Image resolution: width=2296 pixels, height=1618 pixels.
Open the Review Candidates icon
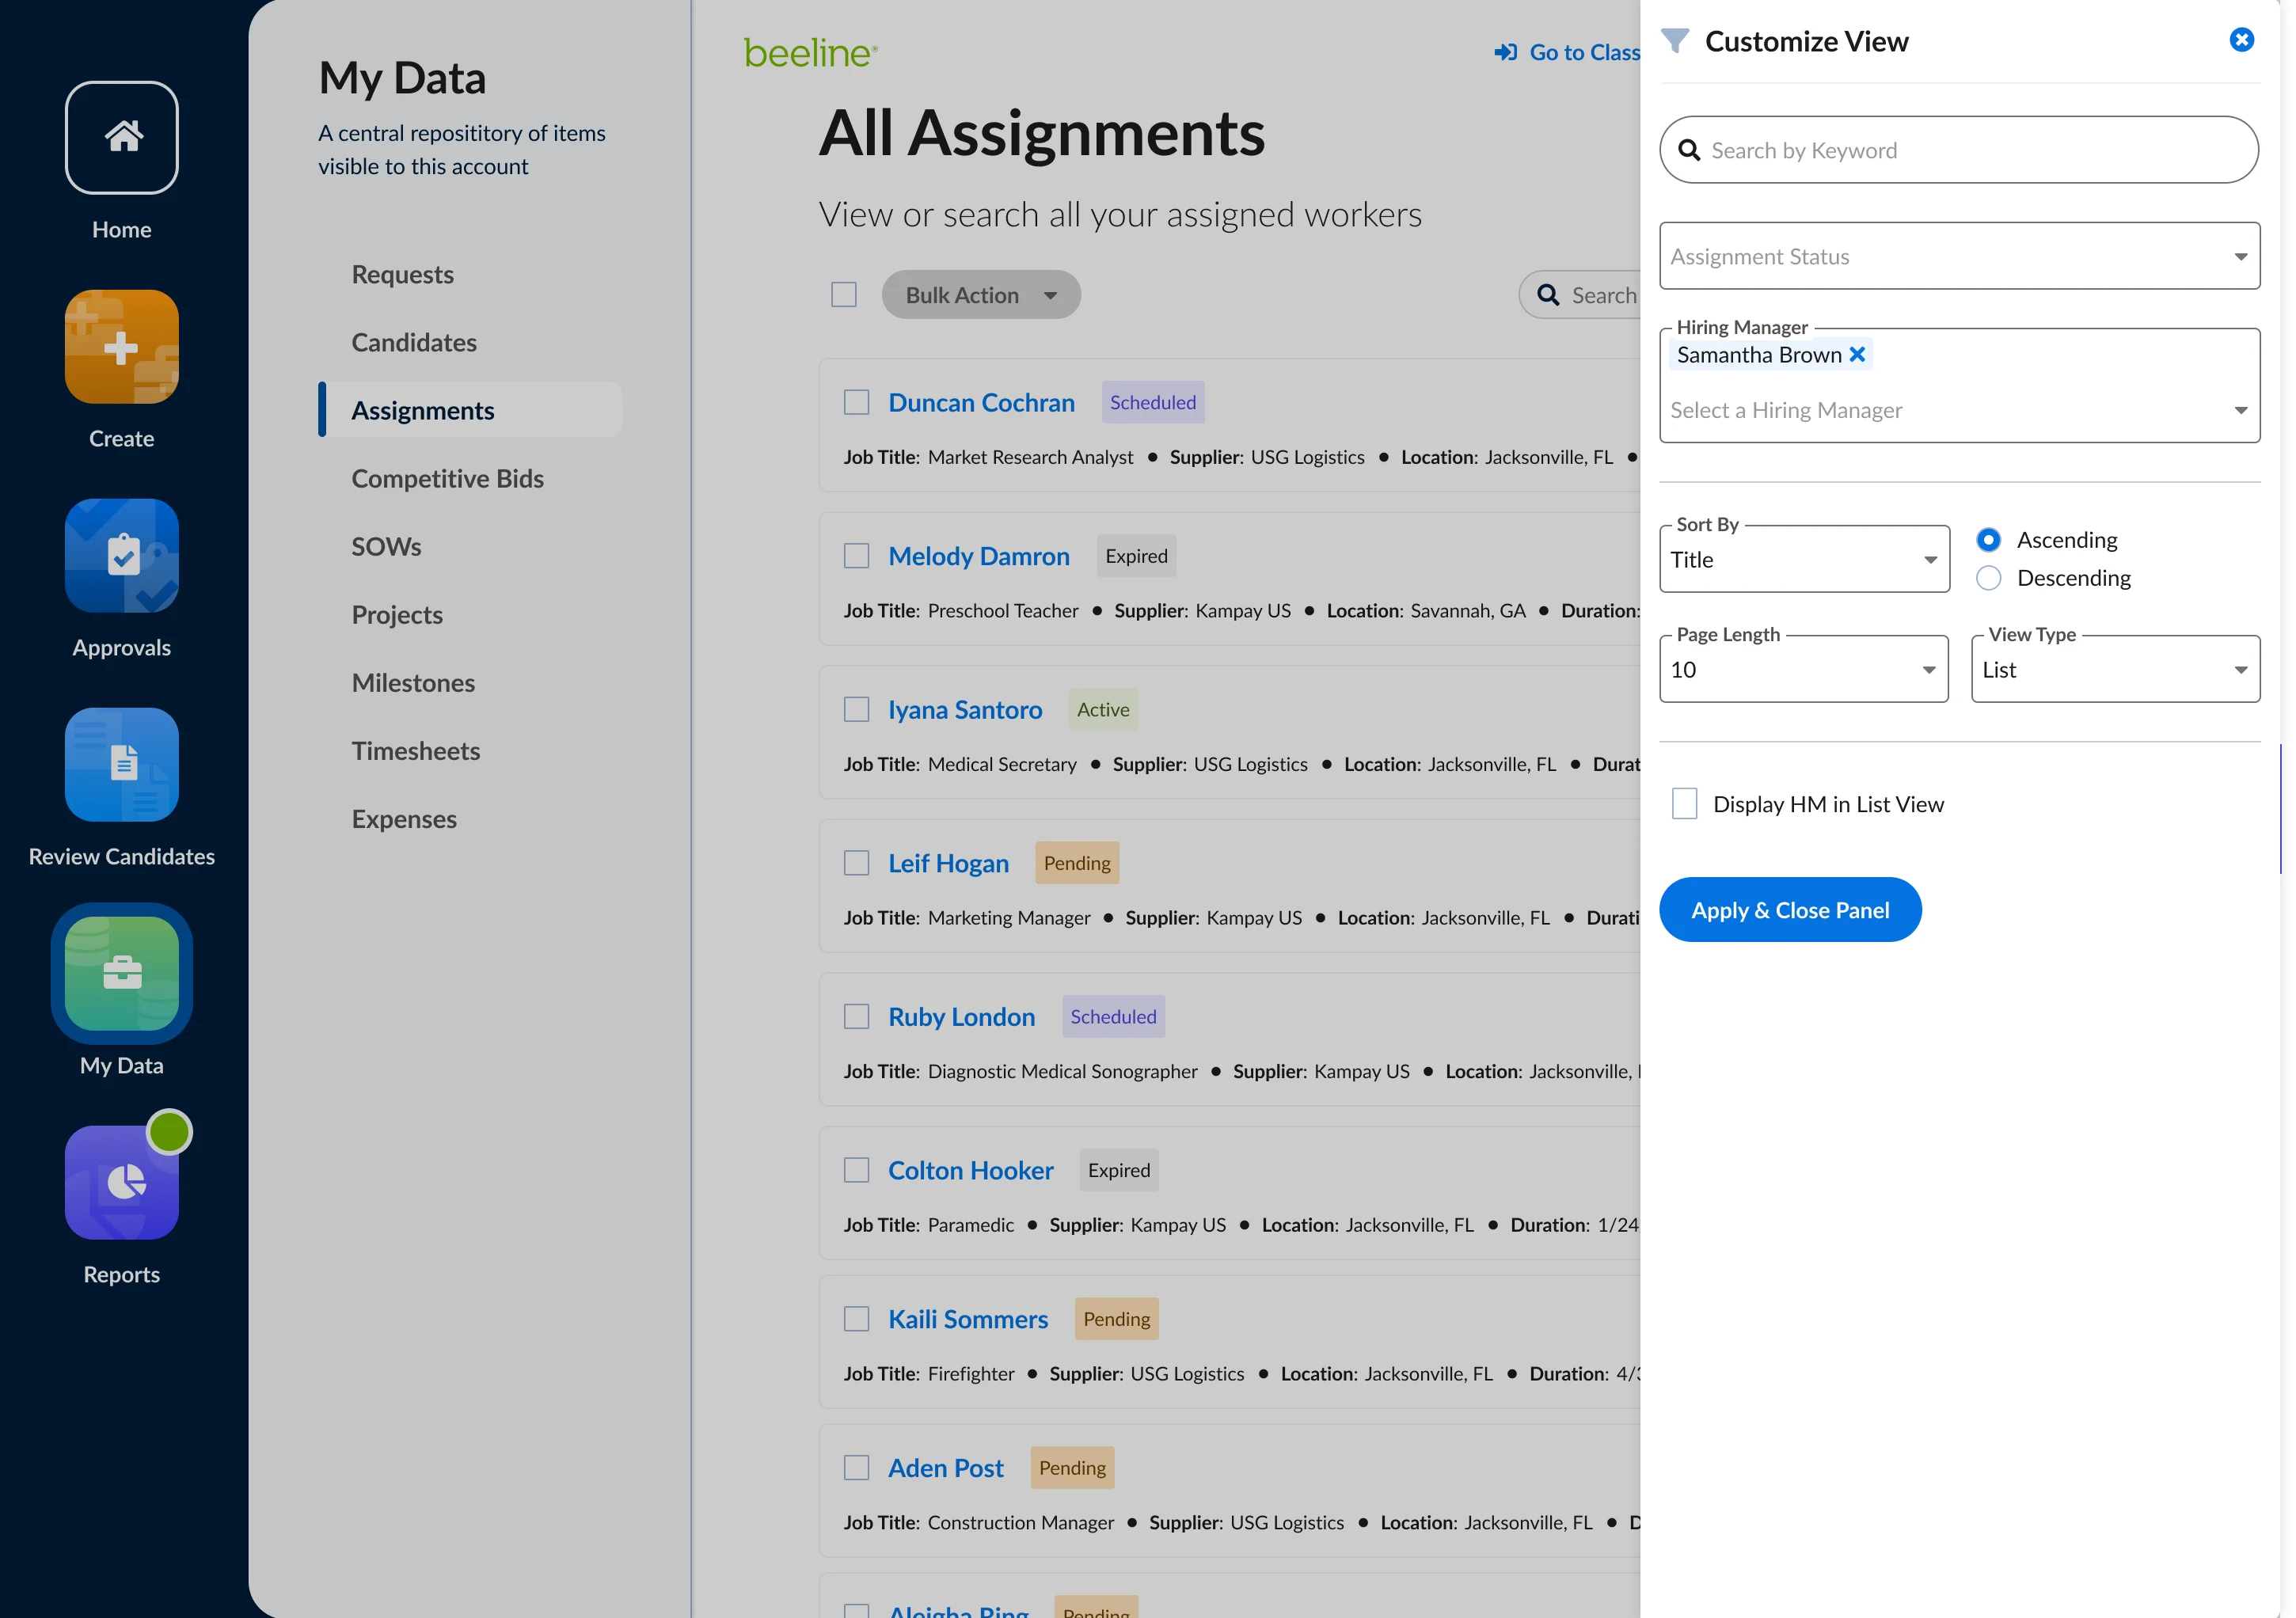pyautogui.click(x=122, y=765)
